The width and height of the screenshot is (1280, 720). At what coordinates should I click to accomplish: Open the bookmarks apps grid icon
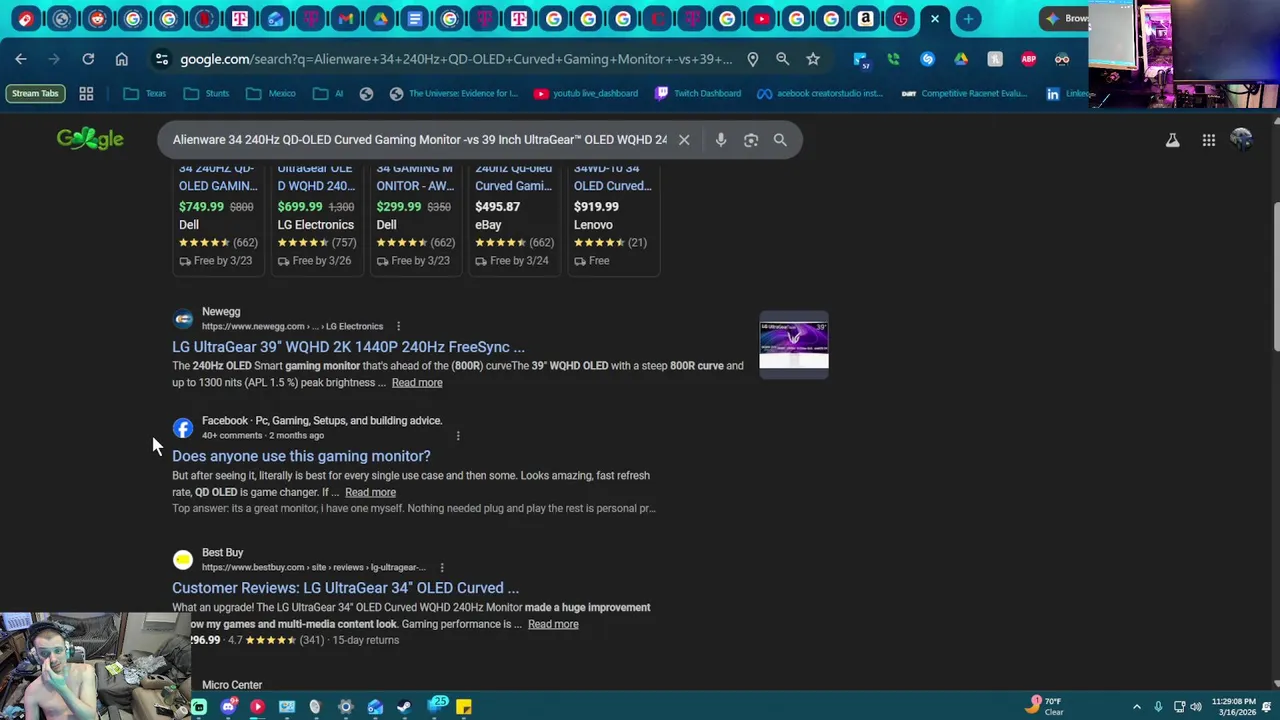coord(86,93)
